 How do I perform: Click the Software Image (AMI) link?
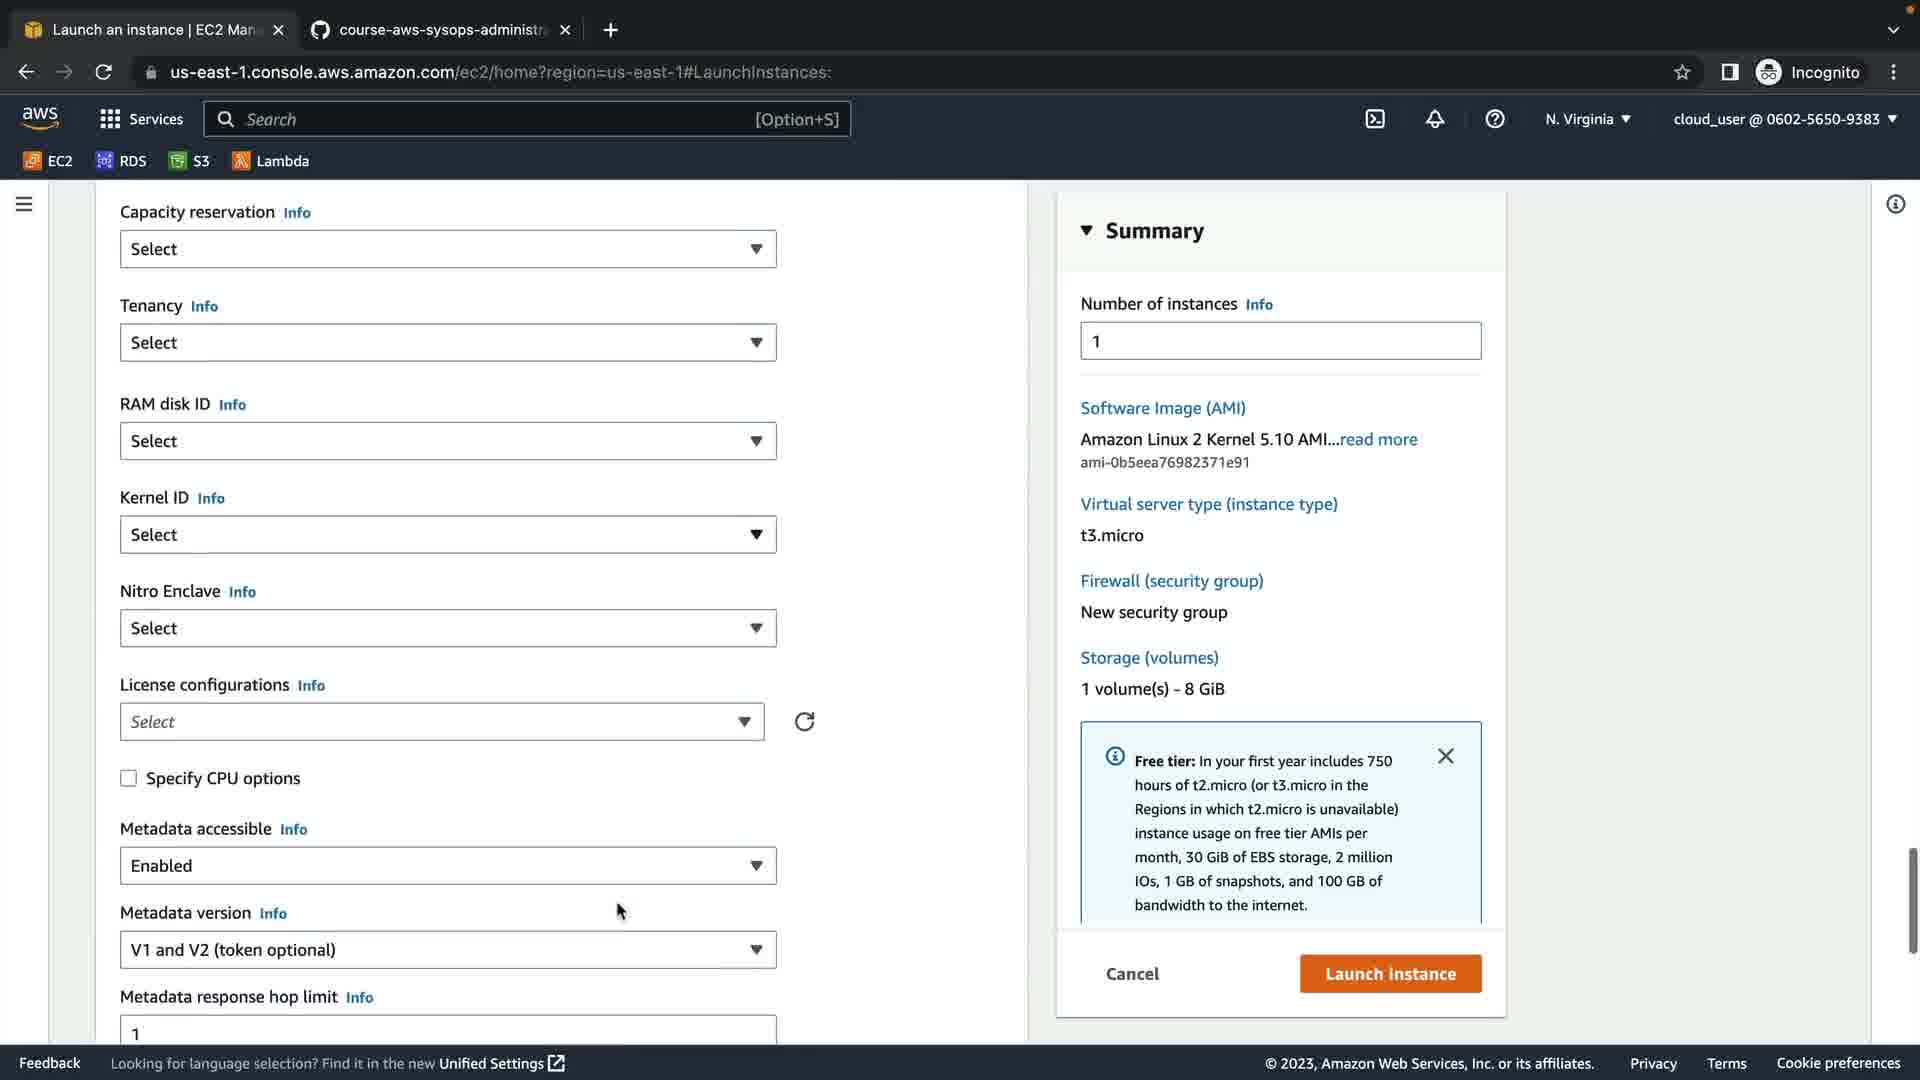click(x=1162, y=408)
